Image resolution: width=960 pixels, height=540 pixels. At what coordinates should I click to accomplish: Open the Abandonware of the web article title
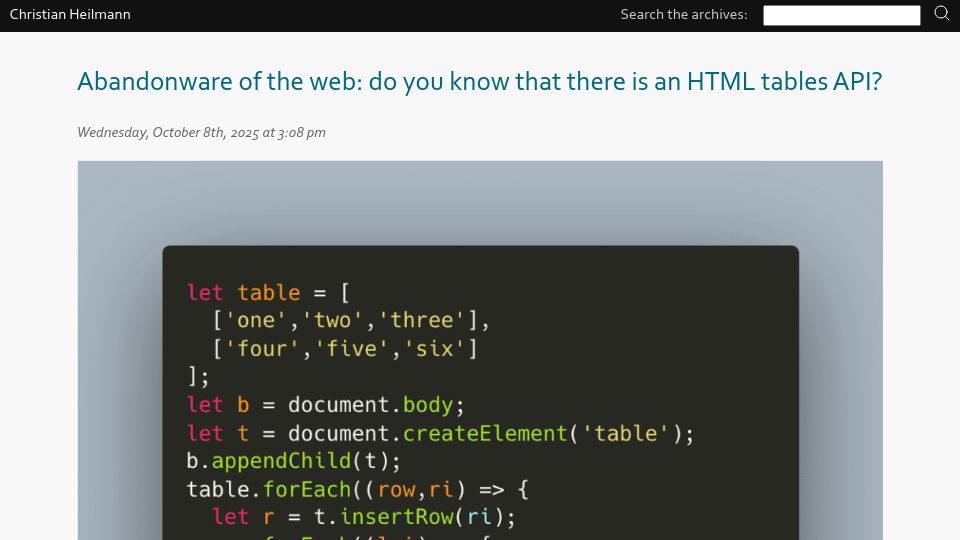coord(479,82)
